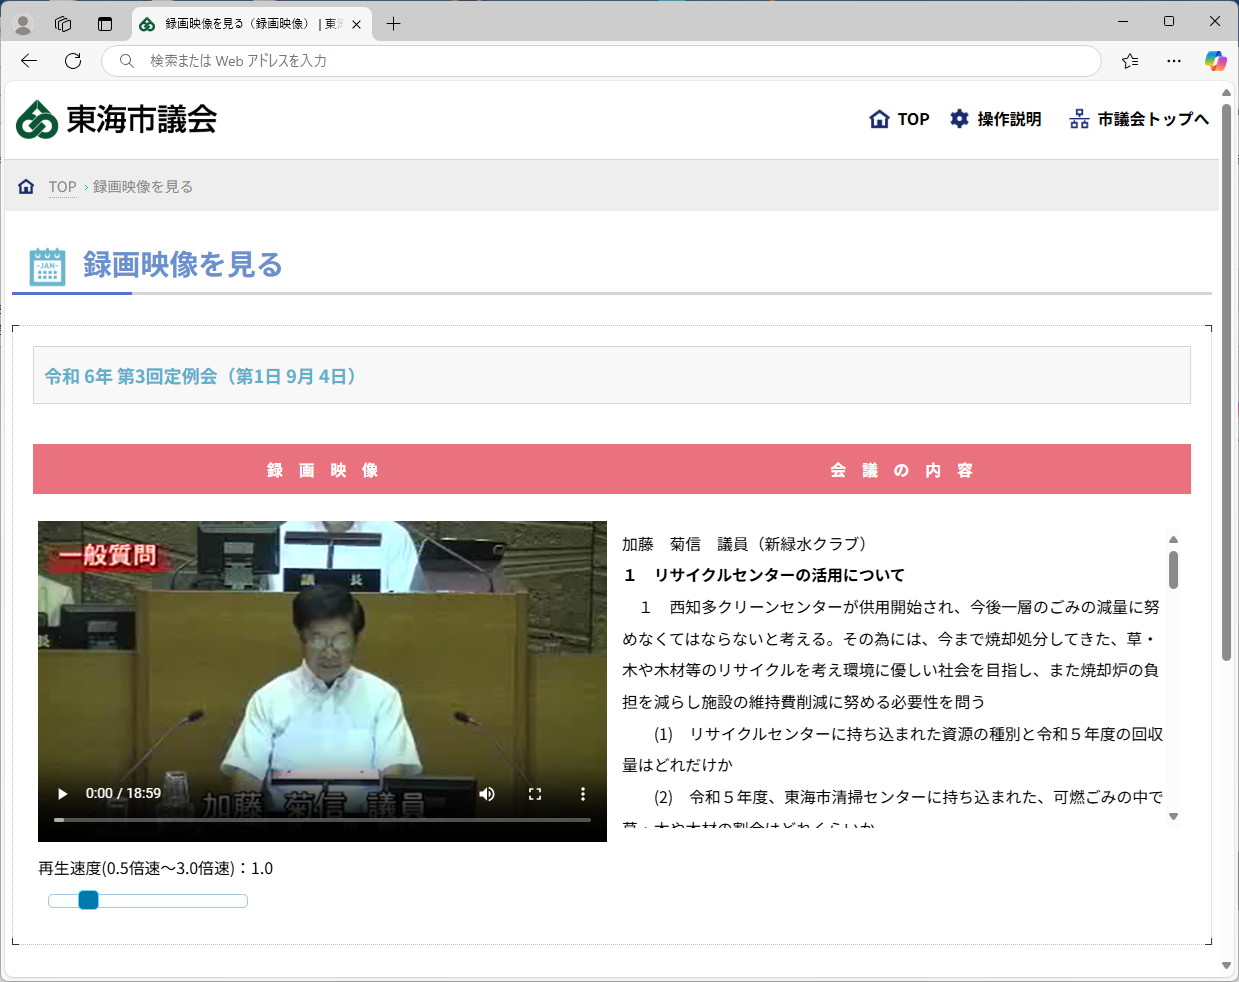Screen dimensions: 1239x982
Task: Click the 0:00 / 18:59 time display
Action: [123, 793]
